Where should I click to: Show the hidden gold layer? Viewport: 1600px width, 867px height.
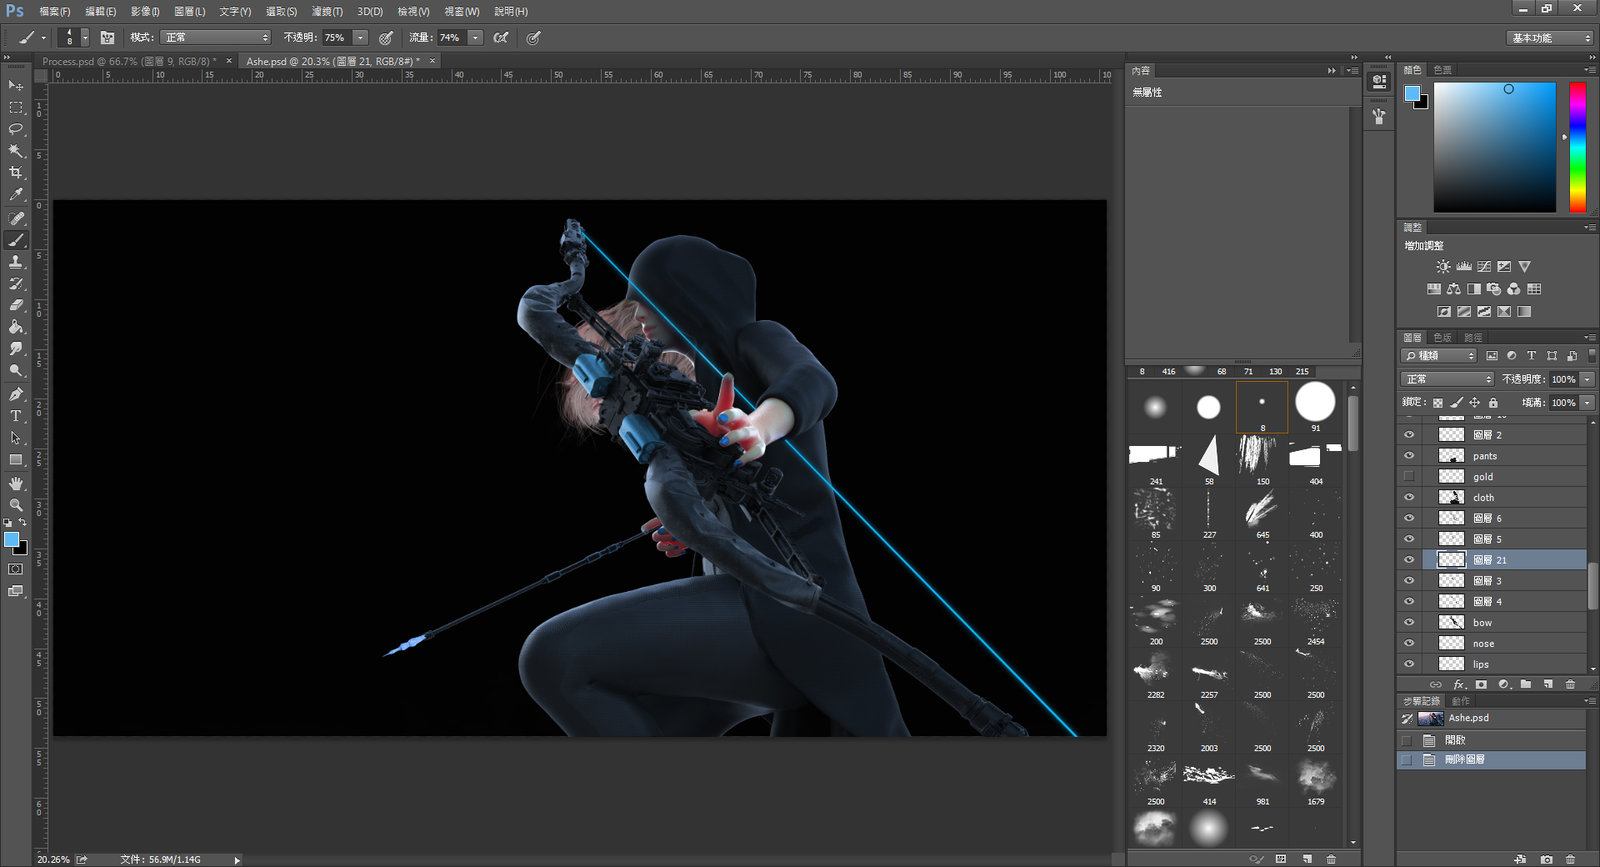click(x=1409, y=476)
